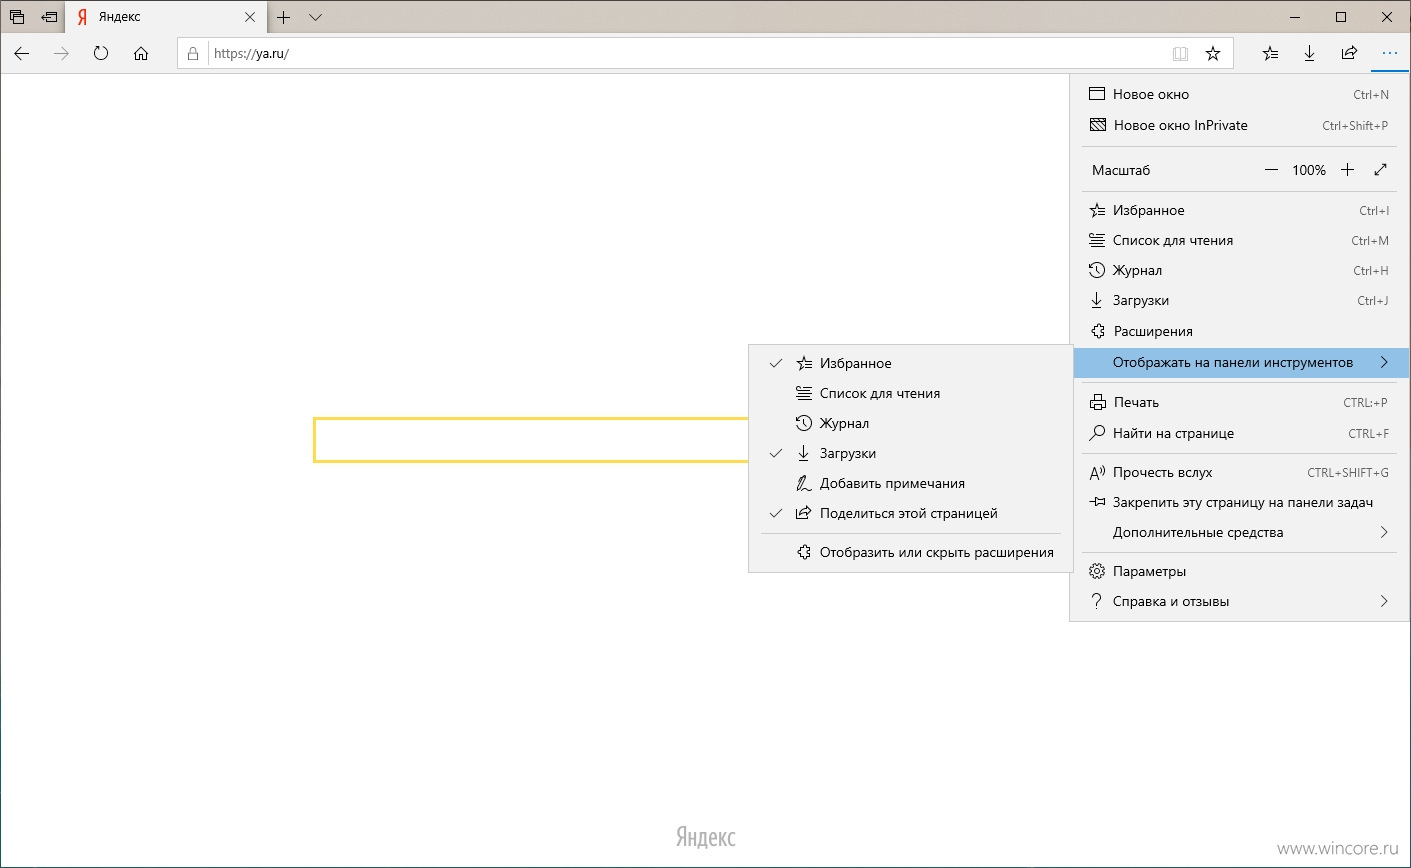
Task: Choose Закрепить эту страницу на панели задач
Action: pos(1239,502)
